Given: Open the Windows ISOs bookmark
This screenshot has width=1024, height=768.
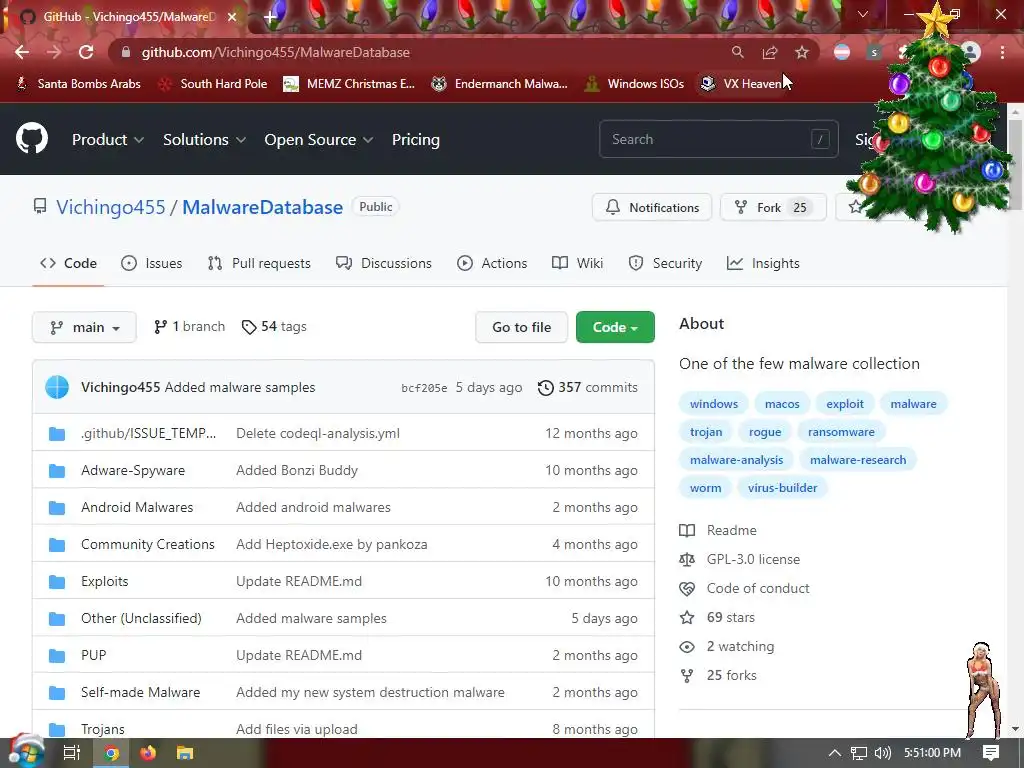Looking at the screenshot, I should click(634, 84).
